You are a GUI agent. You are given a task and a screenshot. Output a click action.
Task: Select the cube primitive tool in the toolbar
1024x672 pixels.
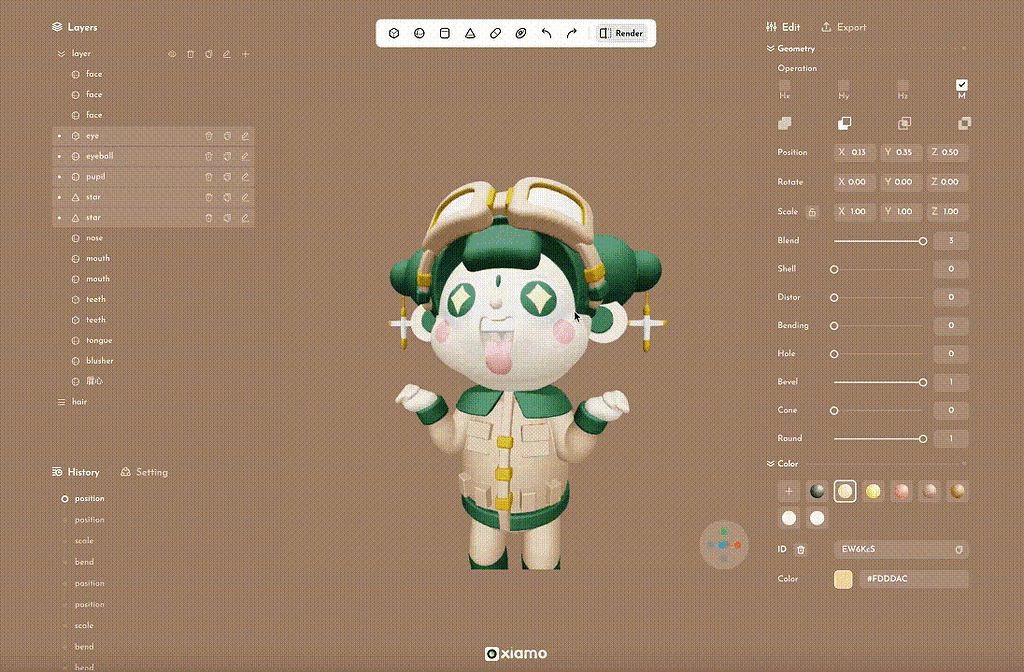pos(393,33)
